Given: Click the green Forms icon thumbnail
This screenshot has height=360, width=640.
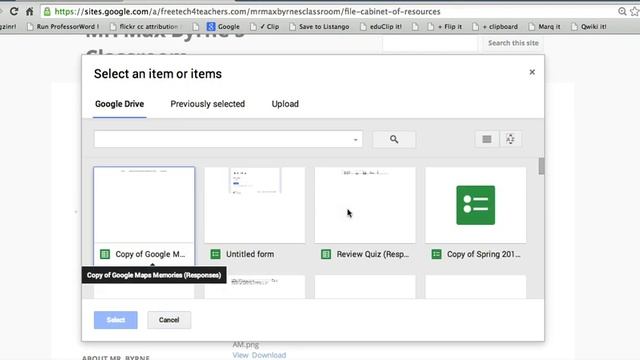Looking at the screenshot, I should pos(476,205).
